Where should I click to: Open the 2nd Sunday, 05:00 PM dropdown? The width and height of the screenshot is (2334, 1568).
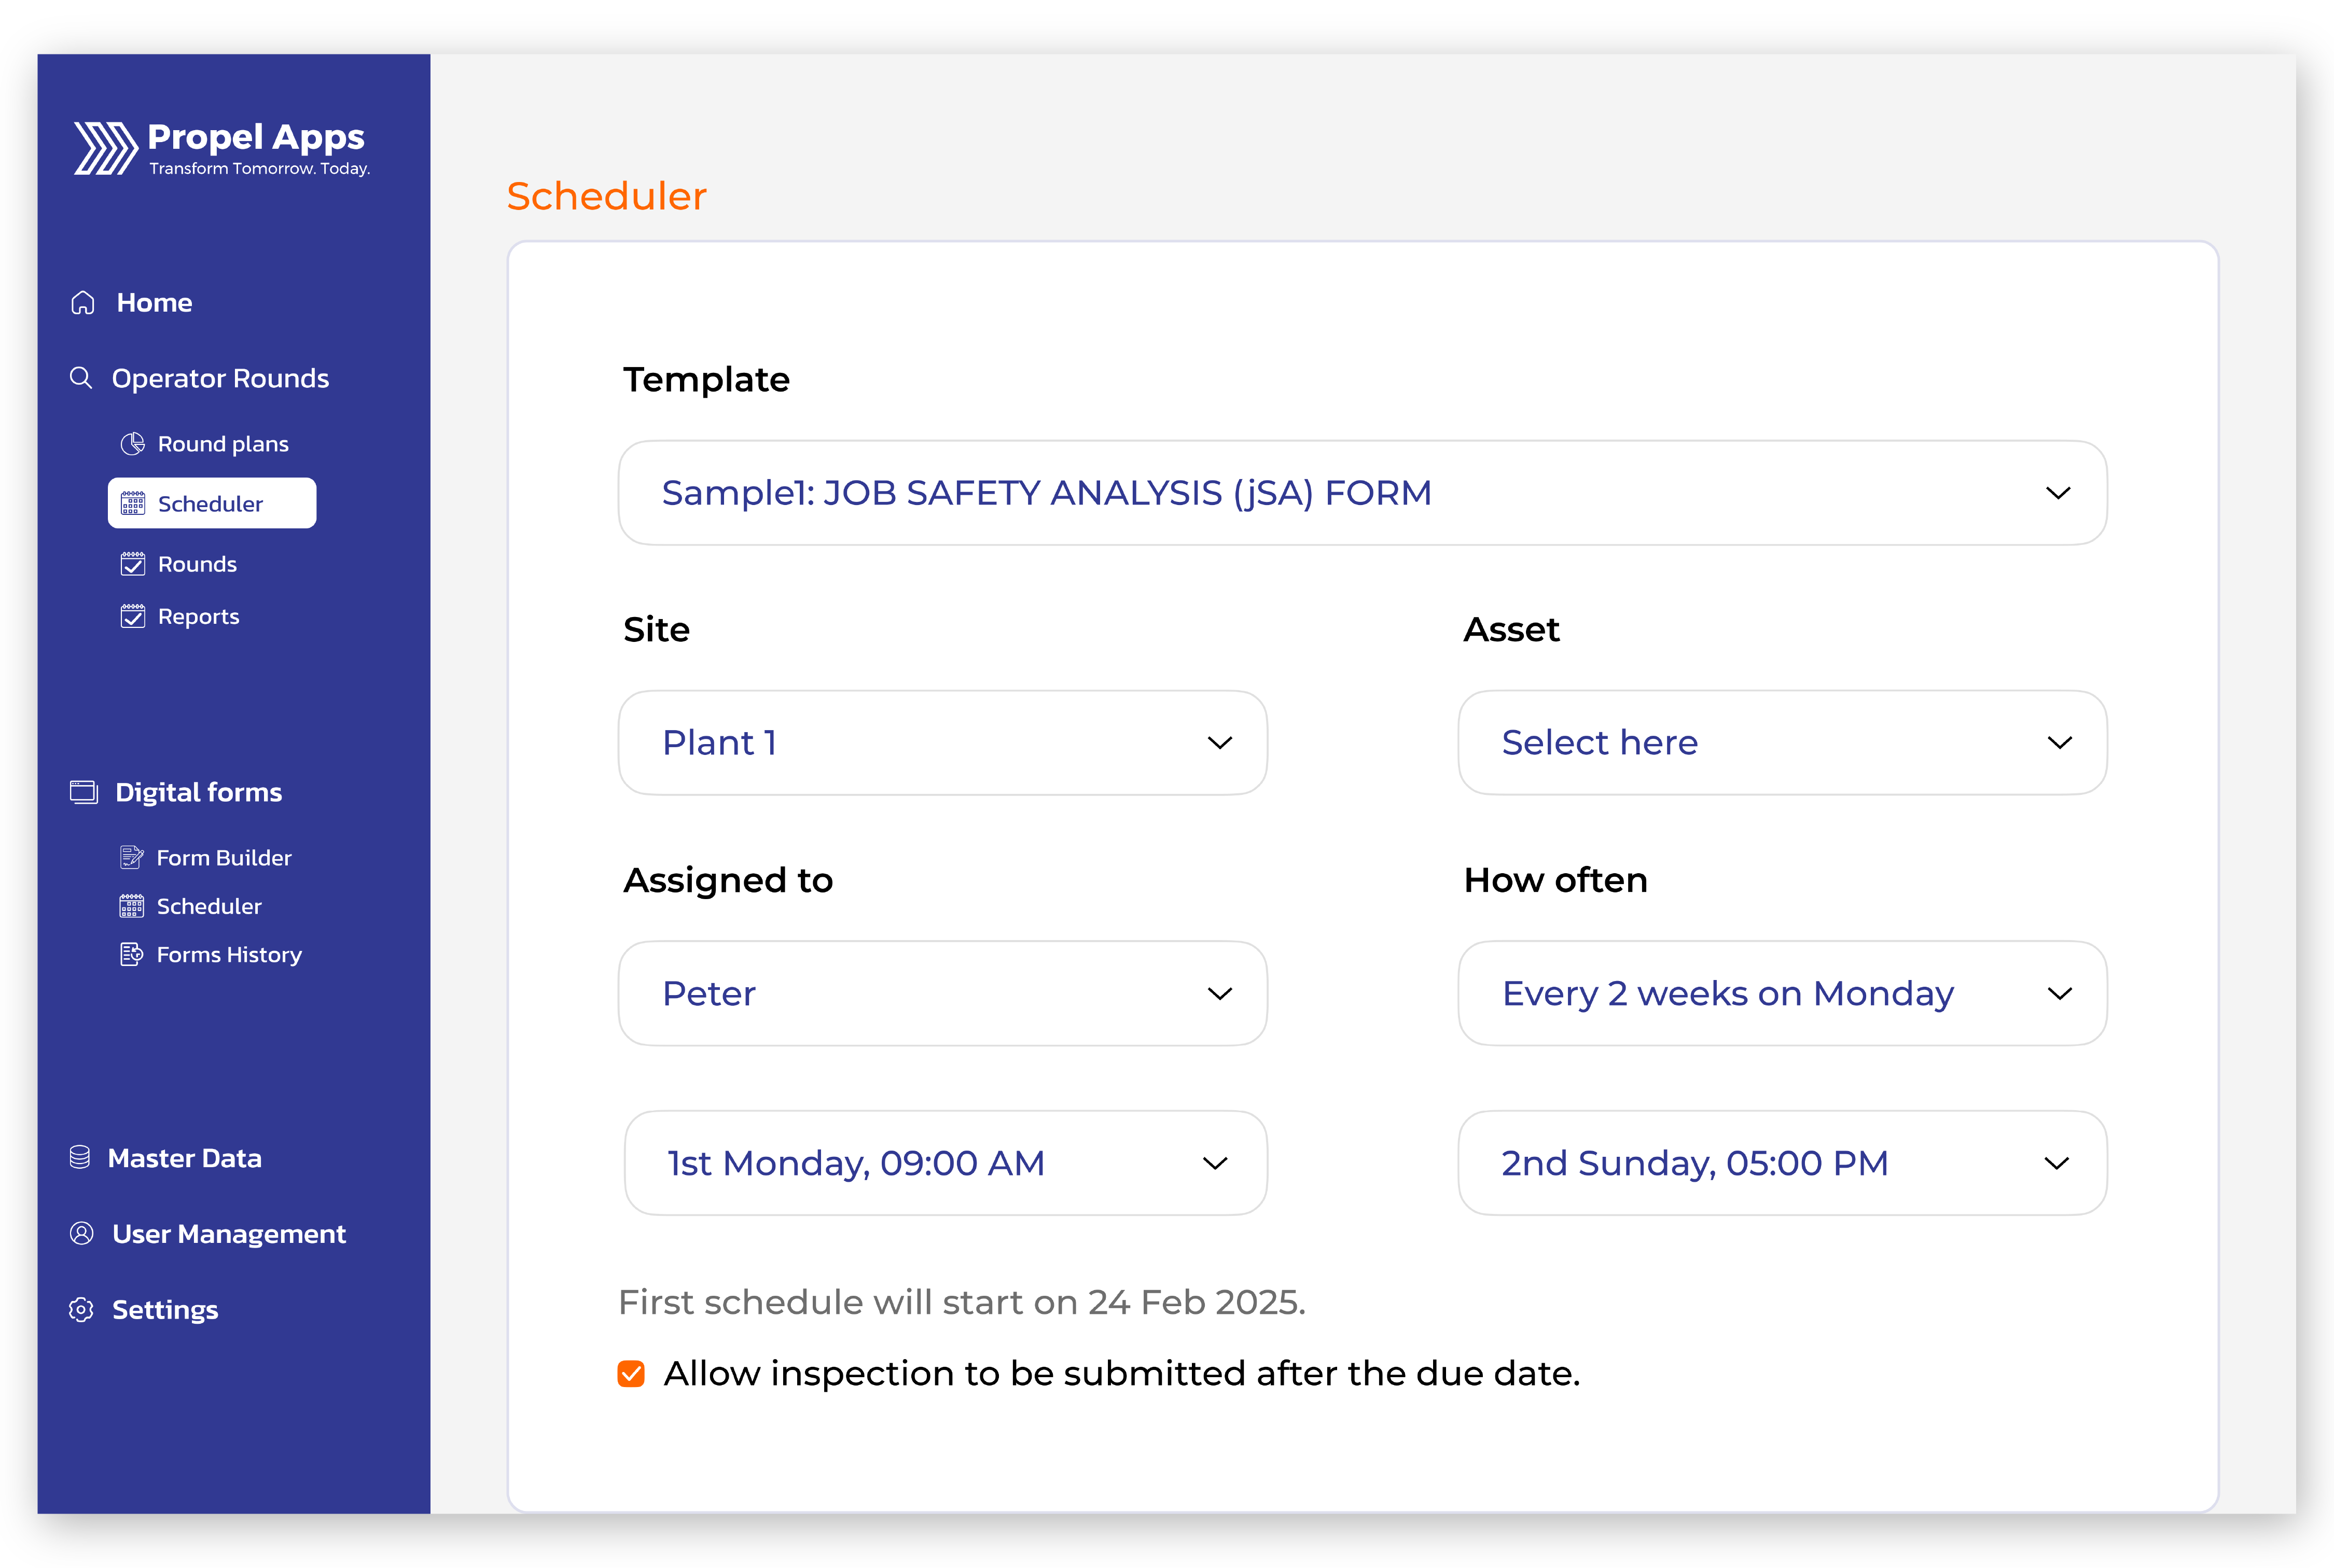[x=1782, y=1163]
